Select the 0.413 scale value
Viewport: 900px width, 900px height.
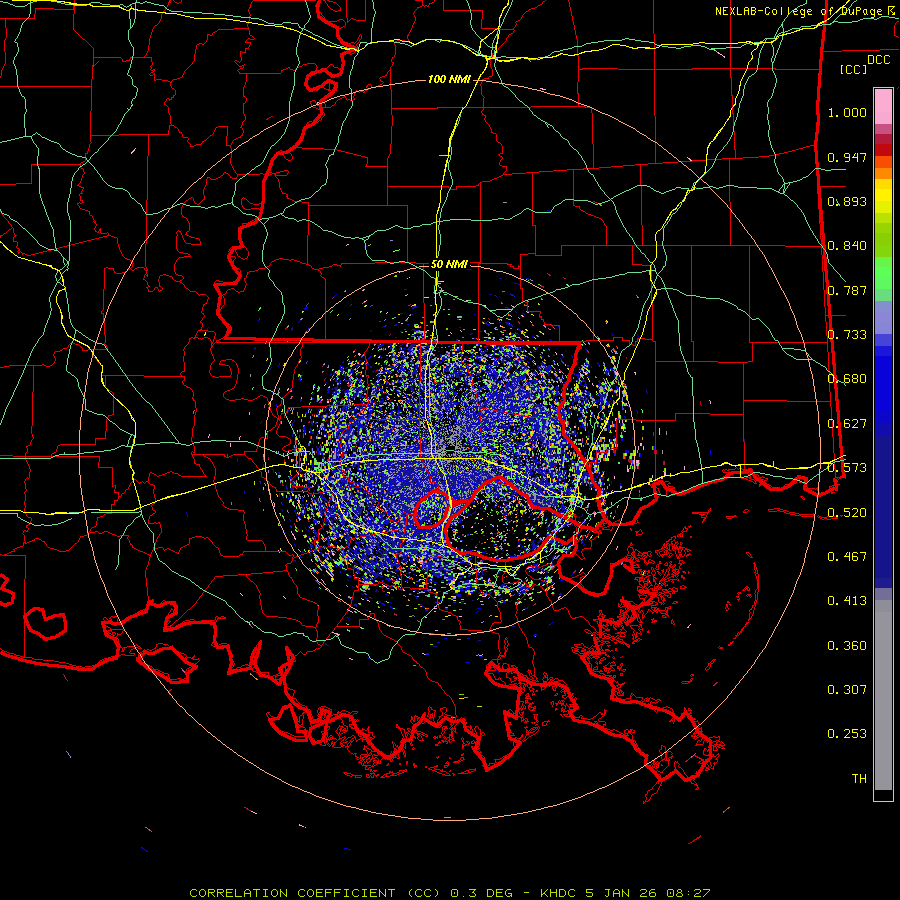pyautogui.click(x=847, y=601)
